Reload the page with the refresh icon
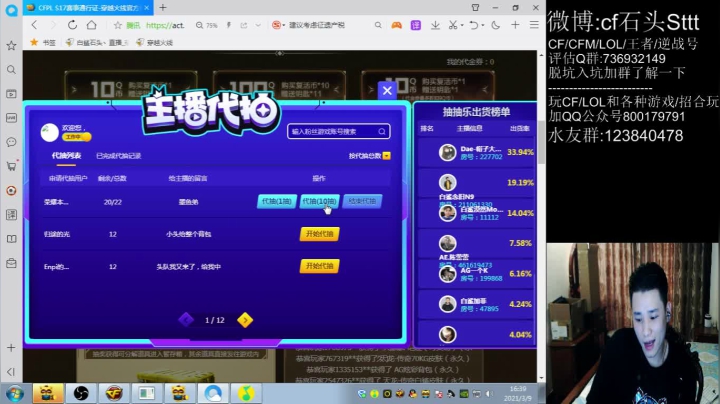 [72, 25]
